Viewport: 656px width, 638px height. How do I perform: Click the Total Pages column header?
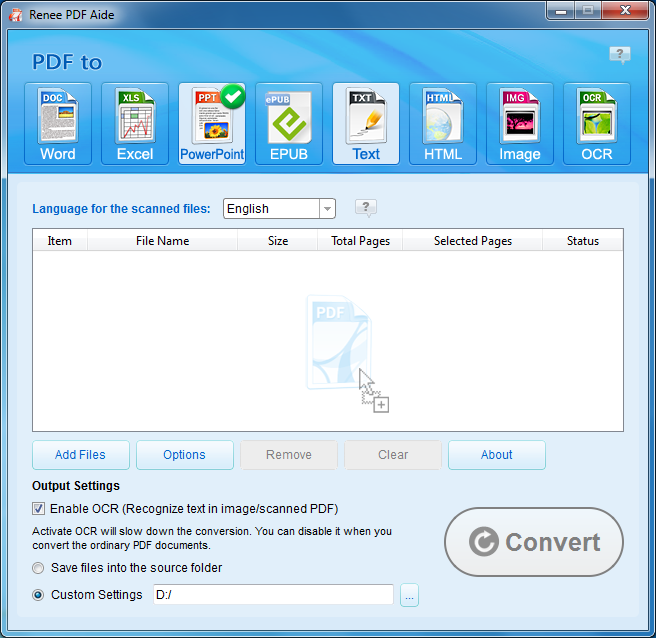pos(360,241)
